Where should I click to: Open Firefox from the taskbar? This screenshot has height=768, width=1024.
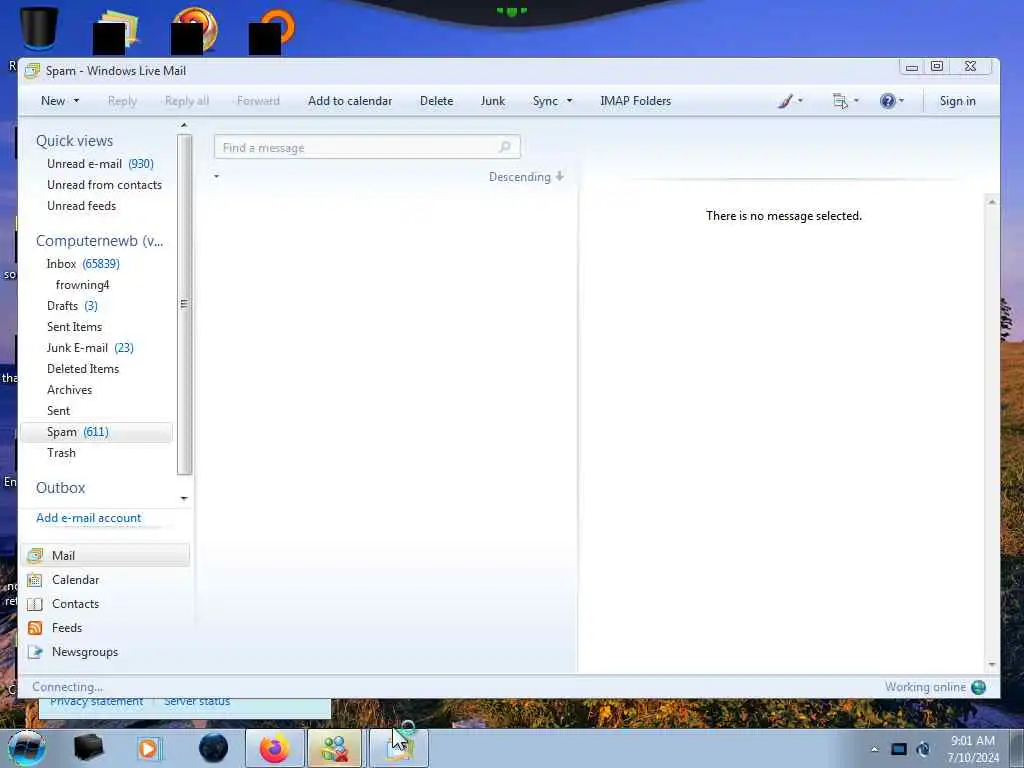(274, 748)
